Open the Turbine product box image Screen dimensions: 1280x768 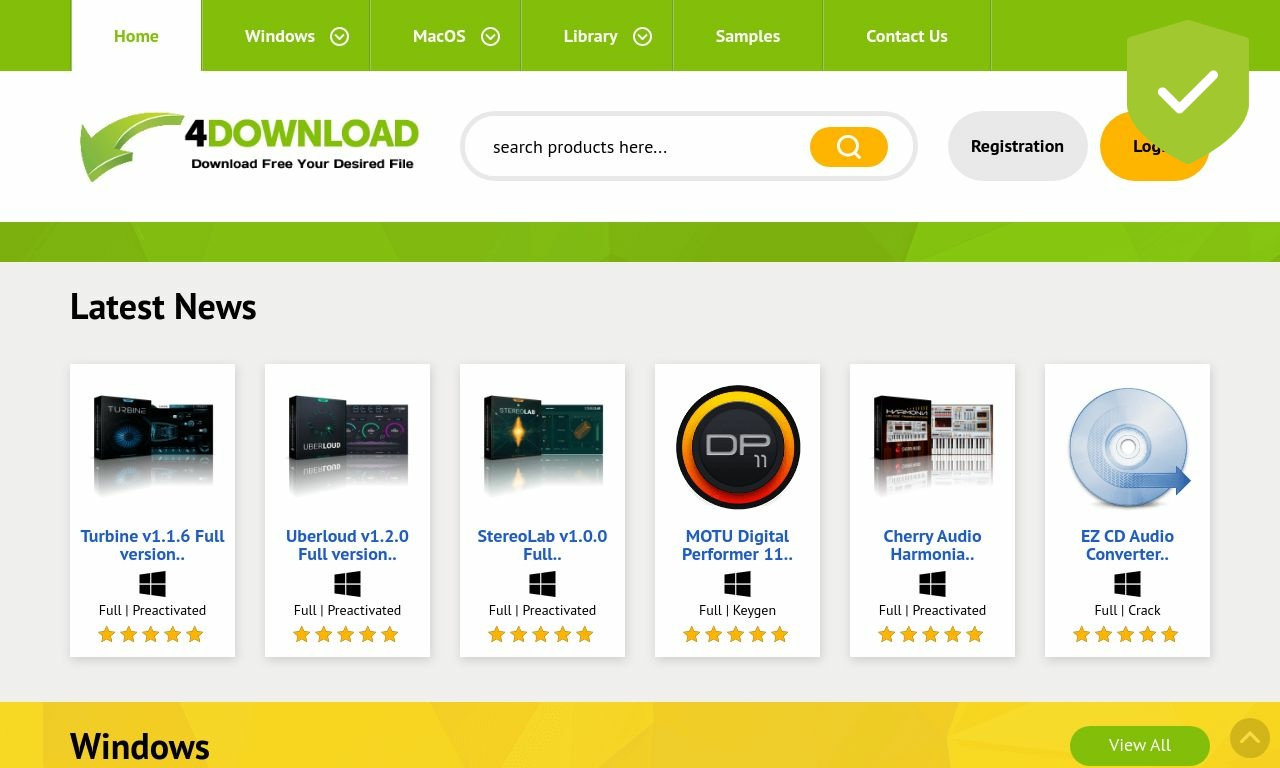point(152,446)
